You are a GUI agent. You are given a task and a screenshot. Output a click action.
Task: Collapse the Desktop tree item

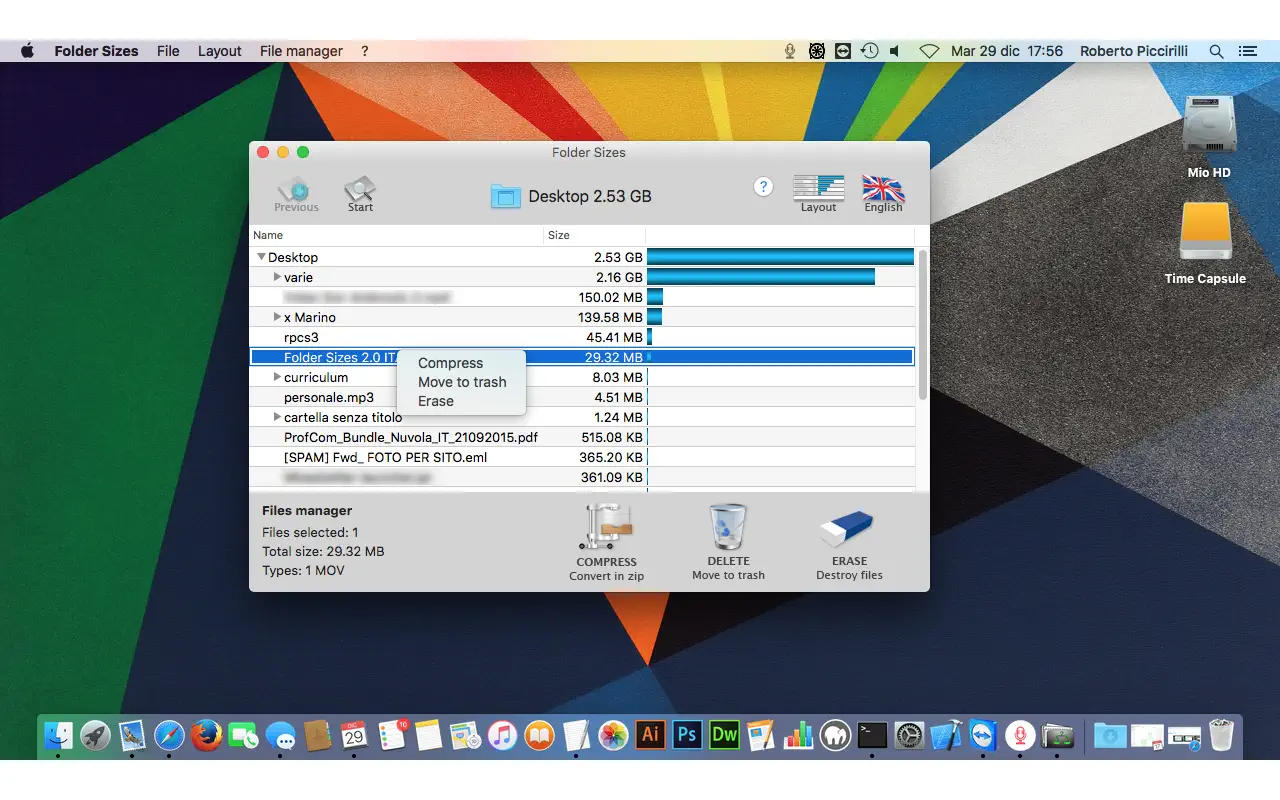click(x=260, y=257)
